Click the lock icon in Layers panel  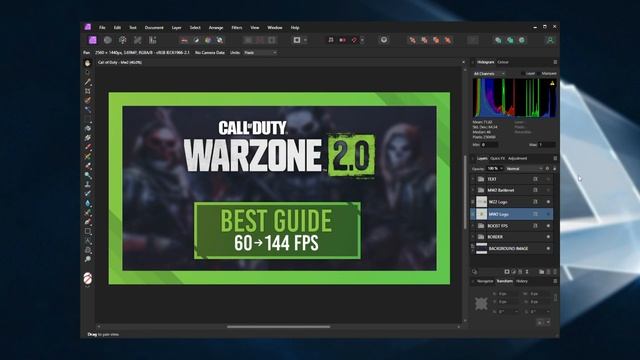pyautogui.click(x=554, y=168)
